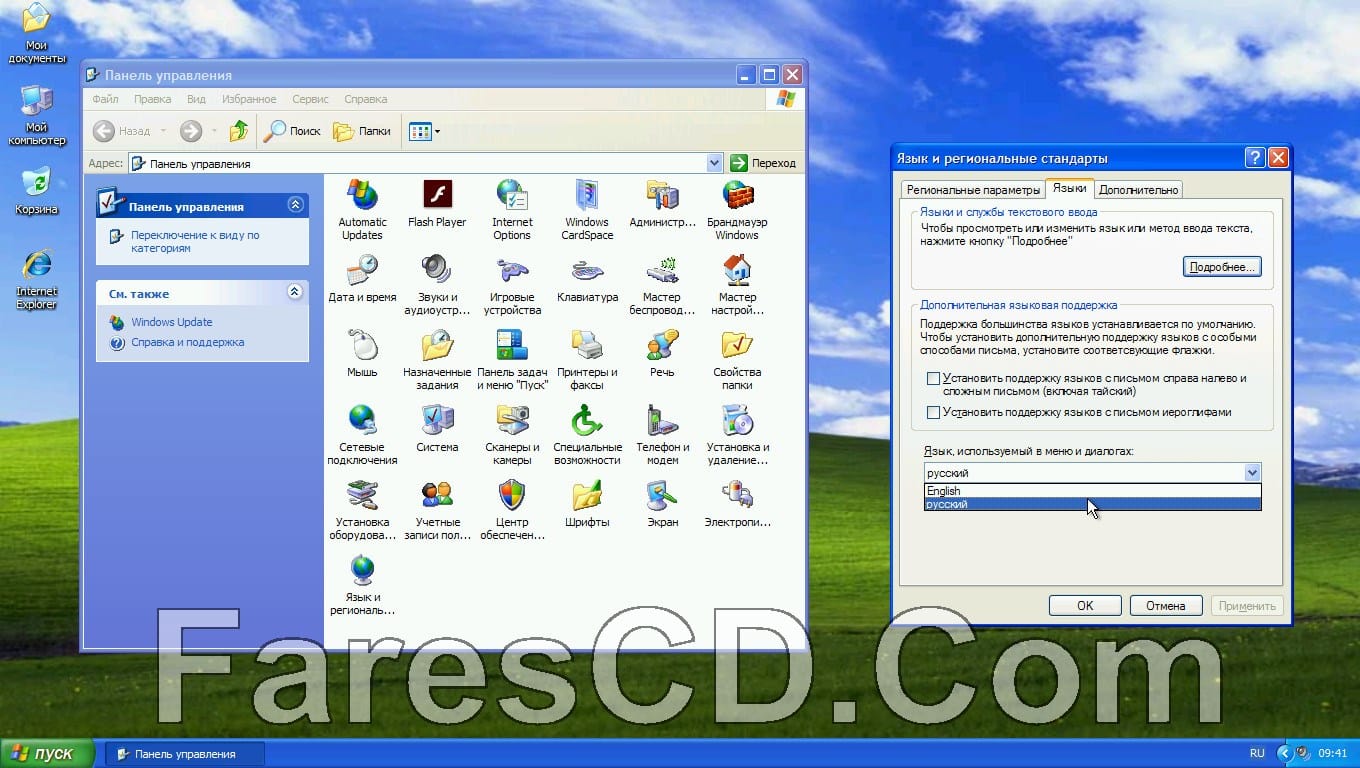The image size is (1360, 768).
Task: Confirm dialog with OK button
Action: coord(1085,605)
